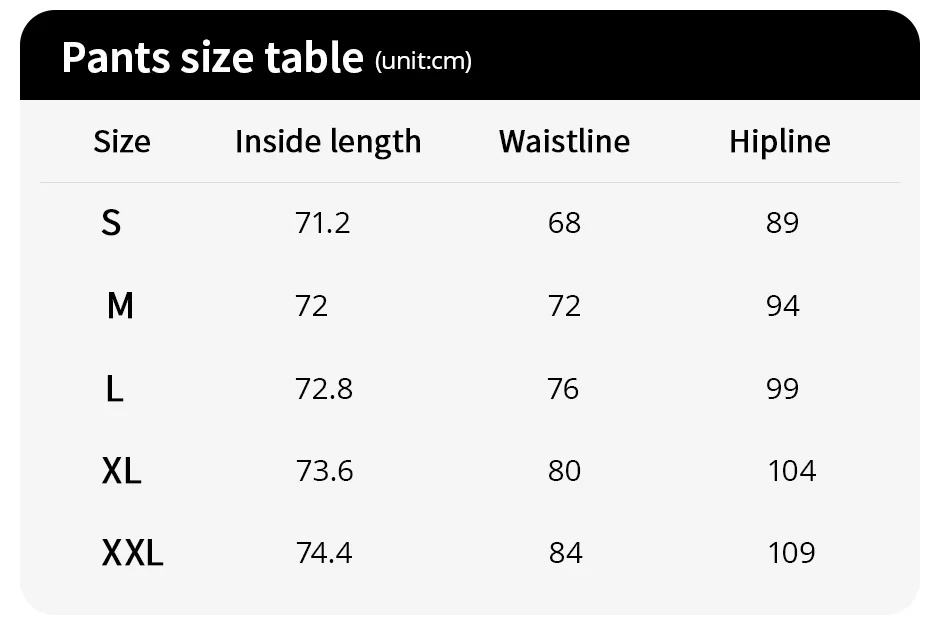
Task: Click the S size row label
Action: 111,223
